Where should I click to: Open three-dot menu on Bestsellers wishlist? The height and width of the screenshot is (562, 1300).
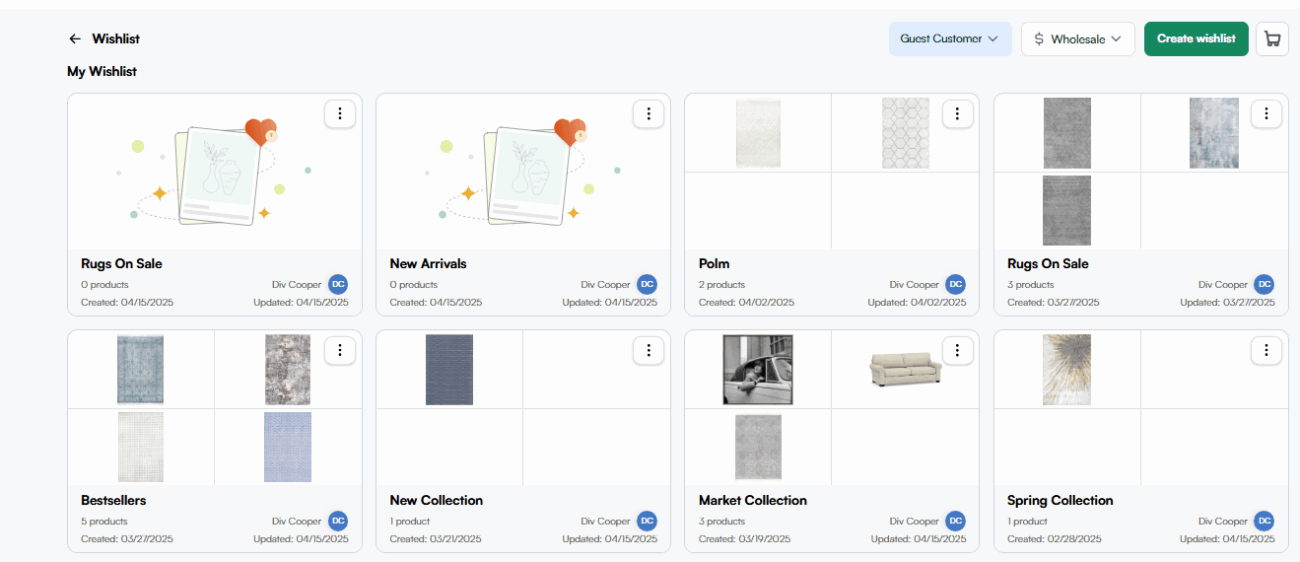coord(340,350)
